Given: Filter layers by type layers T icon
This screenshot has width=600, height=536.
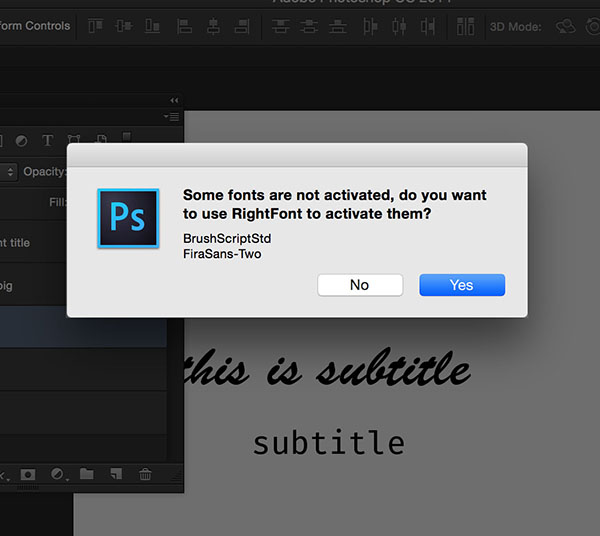Looking at the screenshot, I should (x=47, y=140).
